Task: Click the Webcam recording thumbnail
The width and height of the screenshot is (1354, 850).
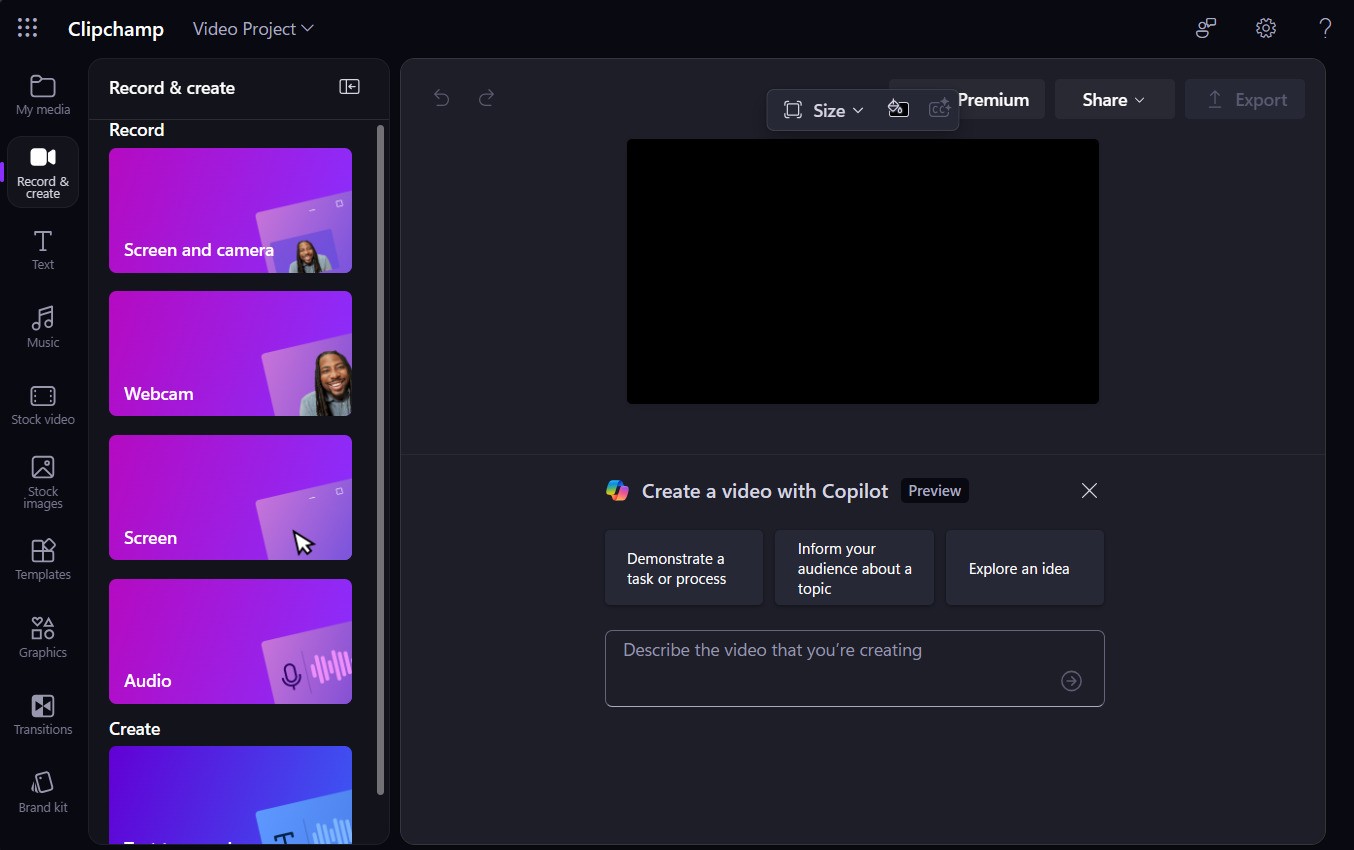Action: (x=230, y=354)
